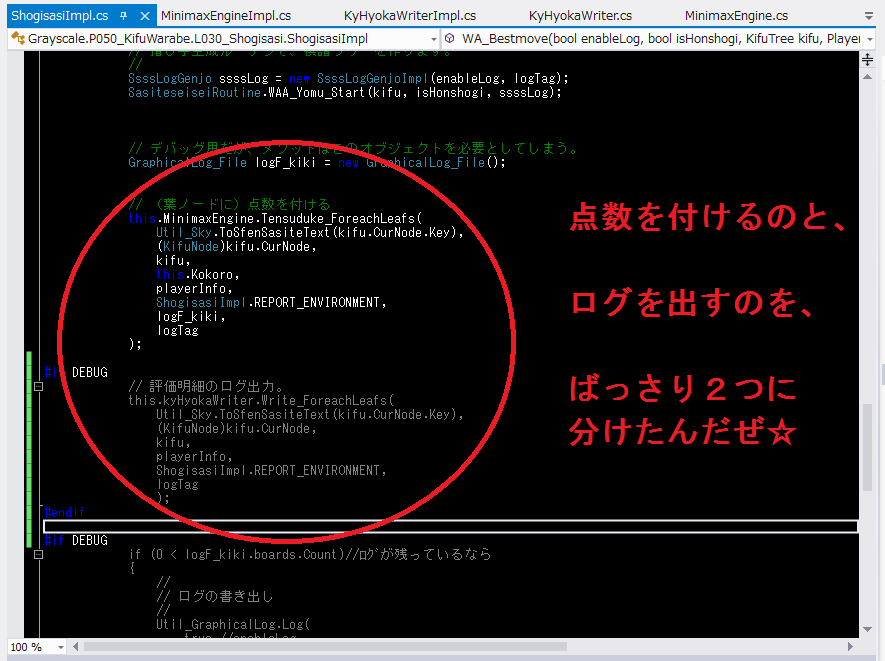Activate the ShogisasiImpl.cs tab
The width and height of the screenshot is (885, 661).
click(x=60, y=16)
